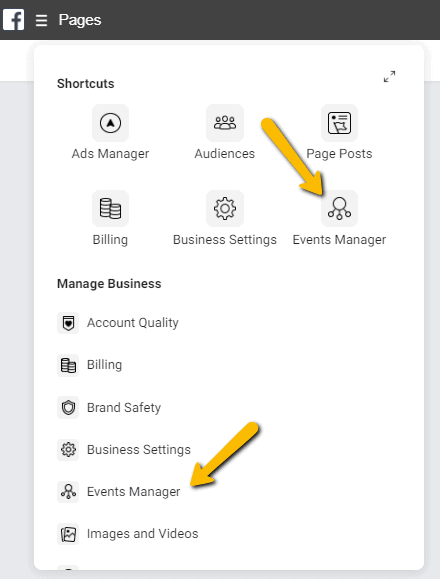The width and height of the screenshot is (440, 579).
Task: Click the Facebook logo in the header
Action: click(14, 20)
